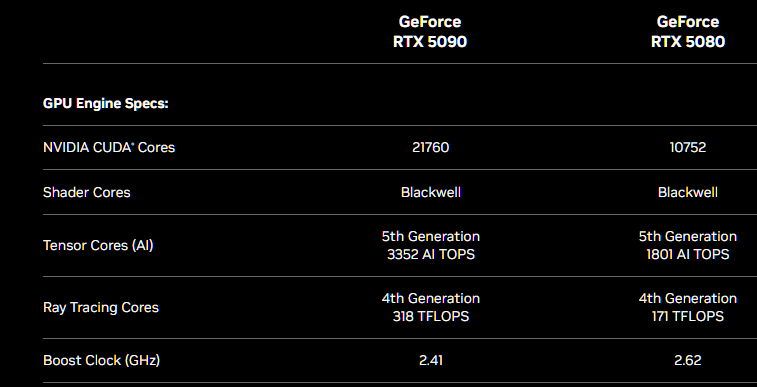The height and width of the screenshot is (387, 757).
Task: Click the NVIDIA CUDA Cores row label
Action: click(109, 147)
